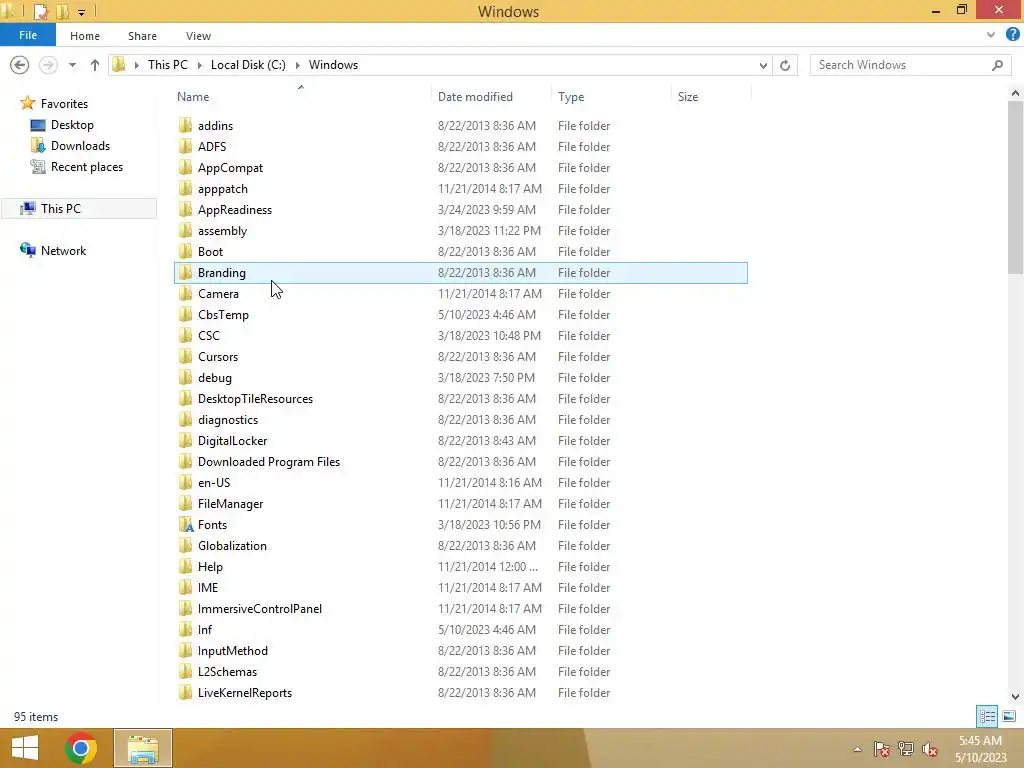
Task: Click the This PC breadcrumb segment
Action: 168,65
